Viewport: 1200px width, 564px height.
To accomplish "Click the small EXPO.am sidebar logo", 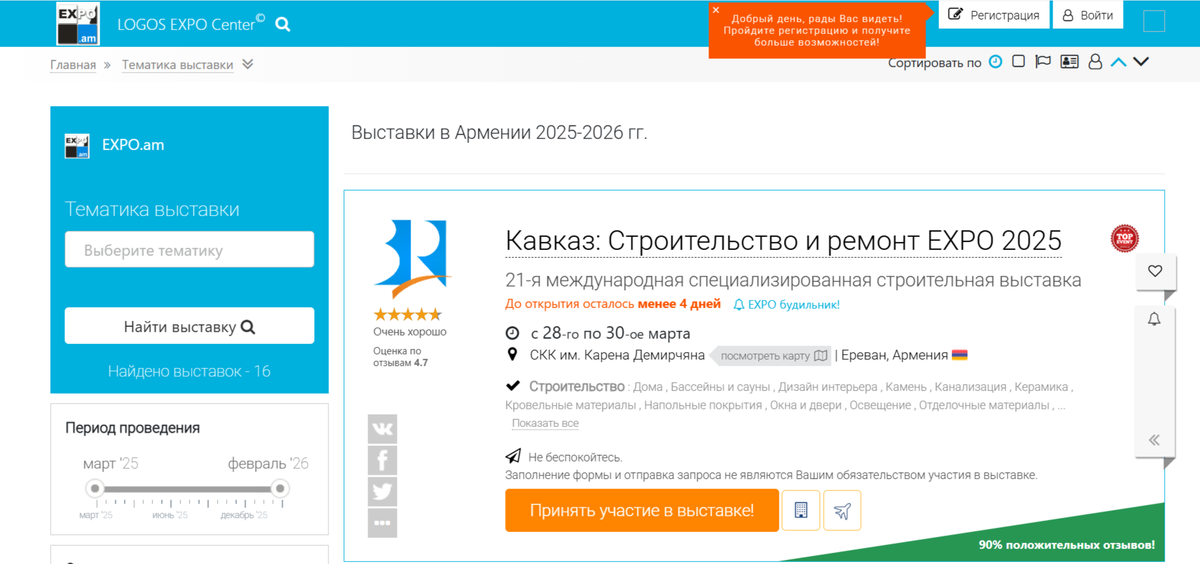I will coord(77,145).
